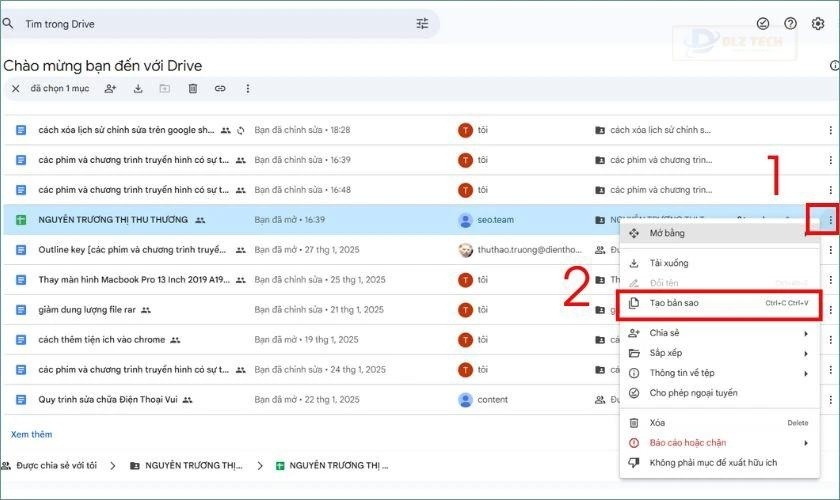Expand the Báo cáo hoặc chặn arrow
840x500 pixels.
[806, 443]
